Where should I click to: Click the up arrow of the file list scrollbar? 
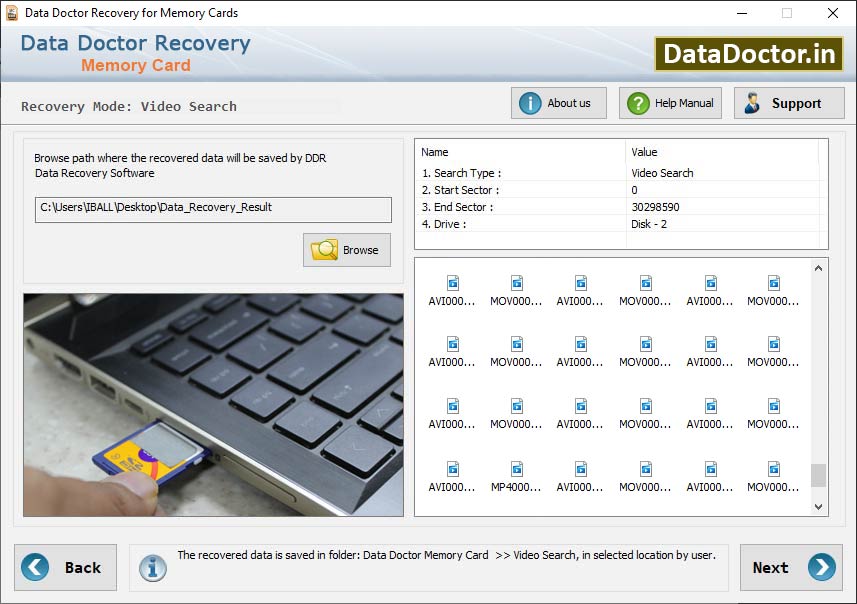[819, 267]
